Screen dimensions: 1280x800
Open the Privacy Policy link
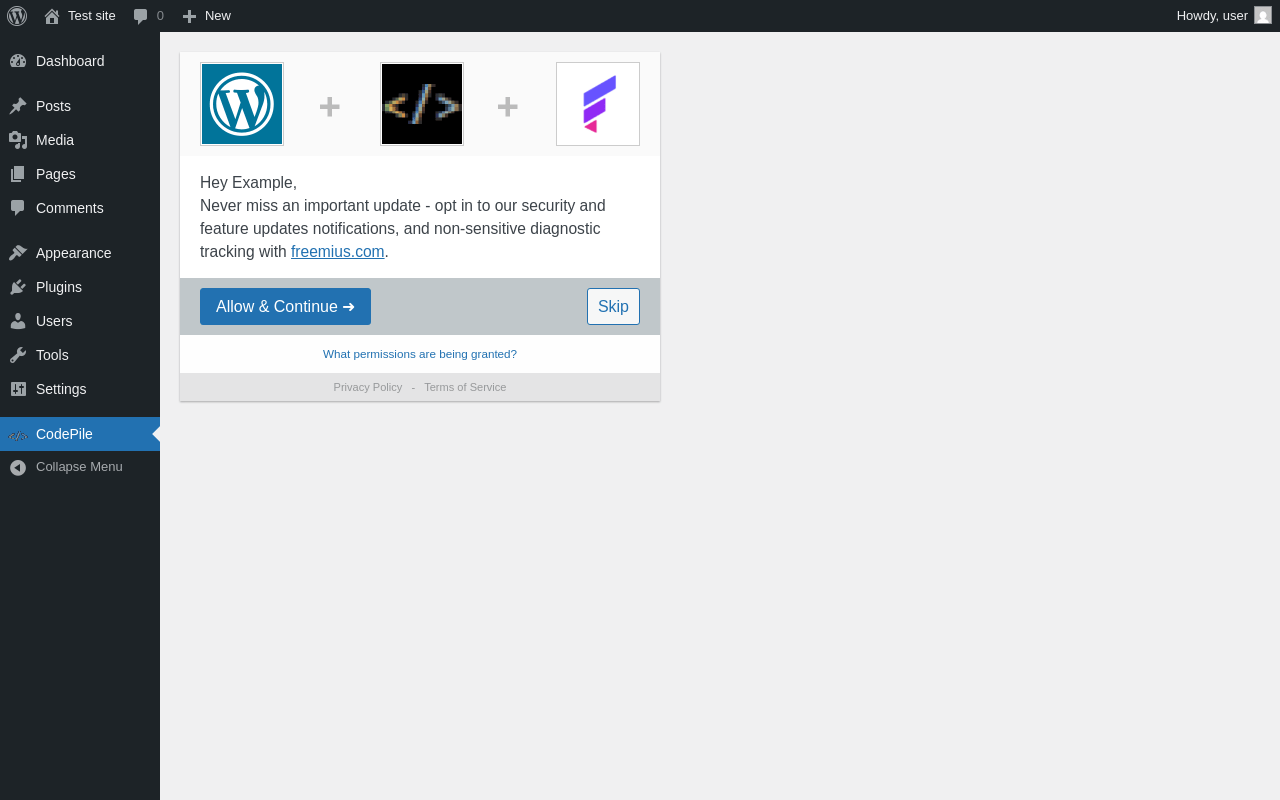[368, 387]
